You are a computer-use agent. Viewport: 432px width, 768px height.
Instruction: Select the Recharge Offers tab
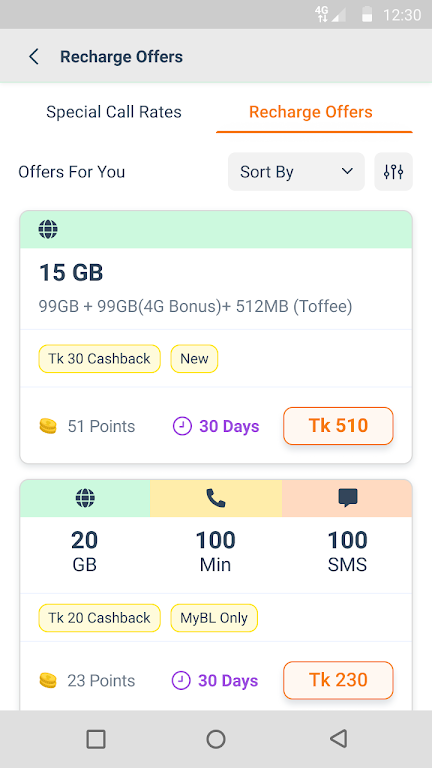point(311,112)
